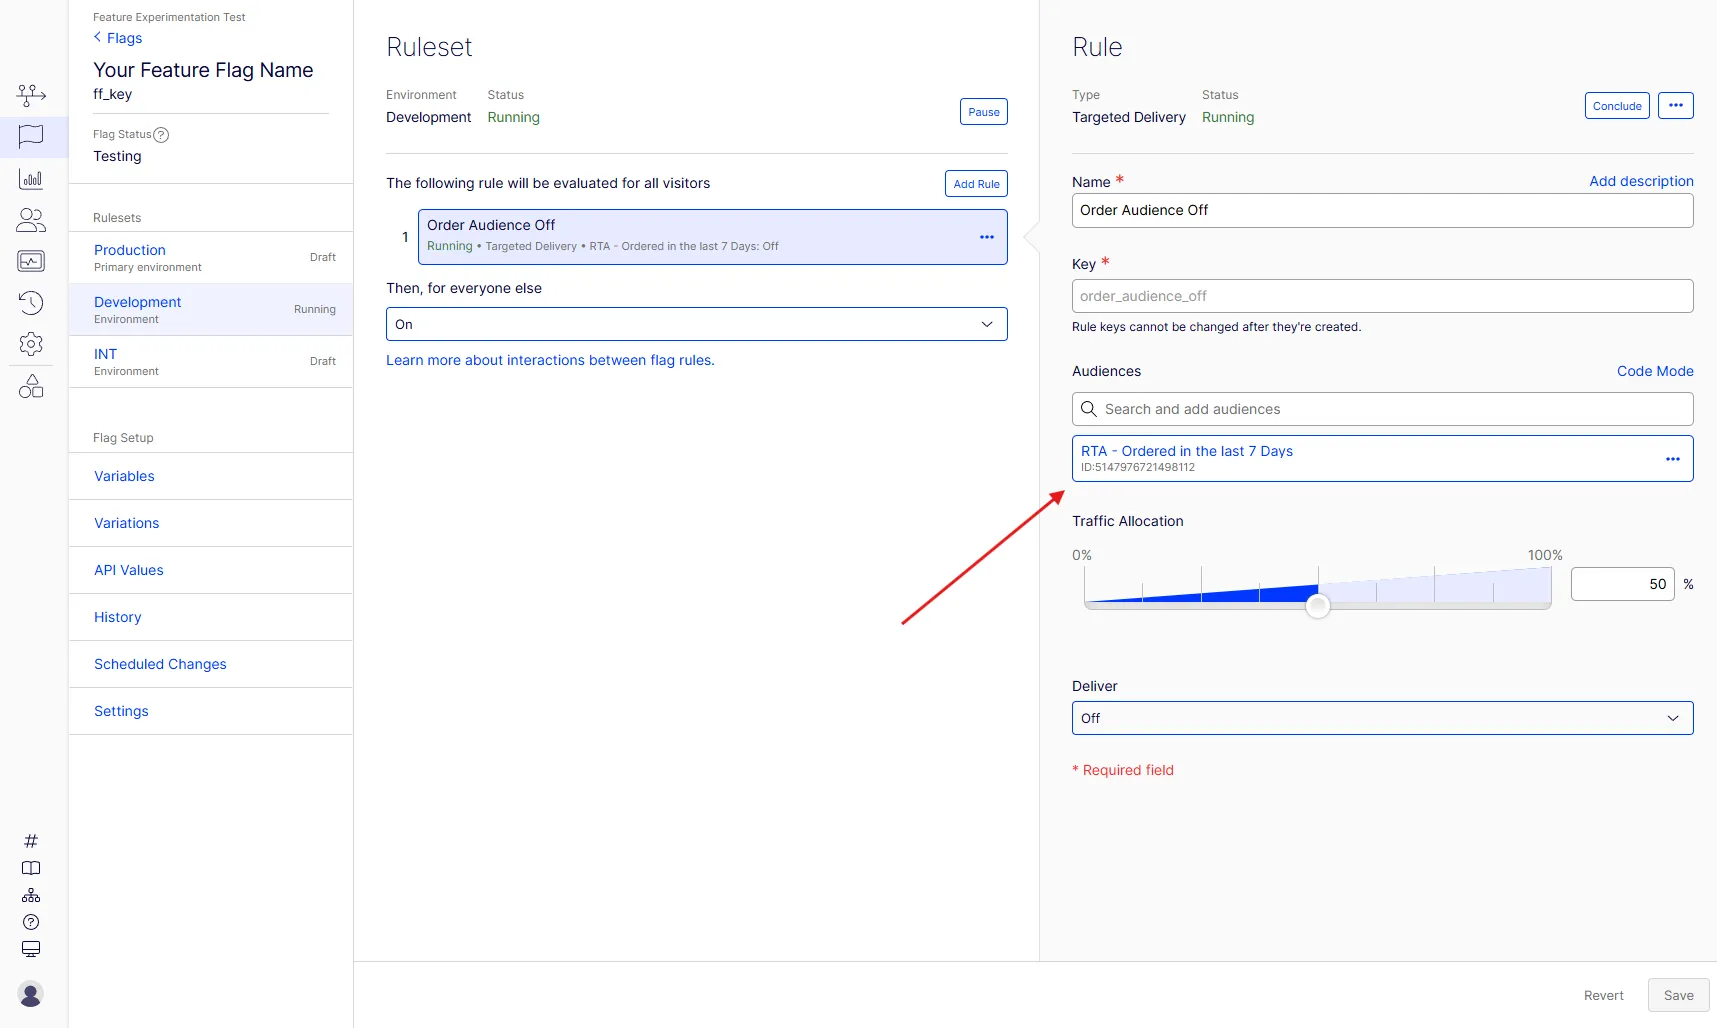
Task: Click Add description link
Action: 1641,181
